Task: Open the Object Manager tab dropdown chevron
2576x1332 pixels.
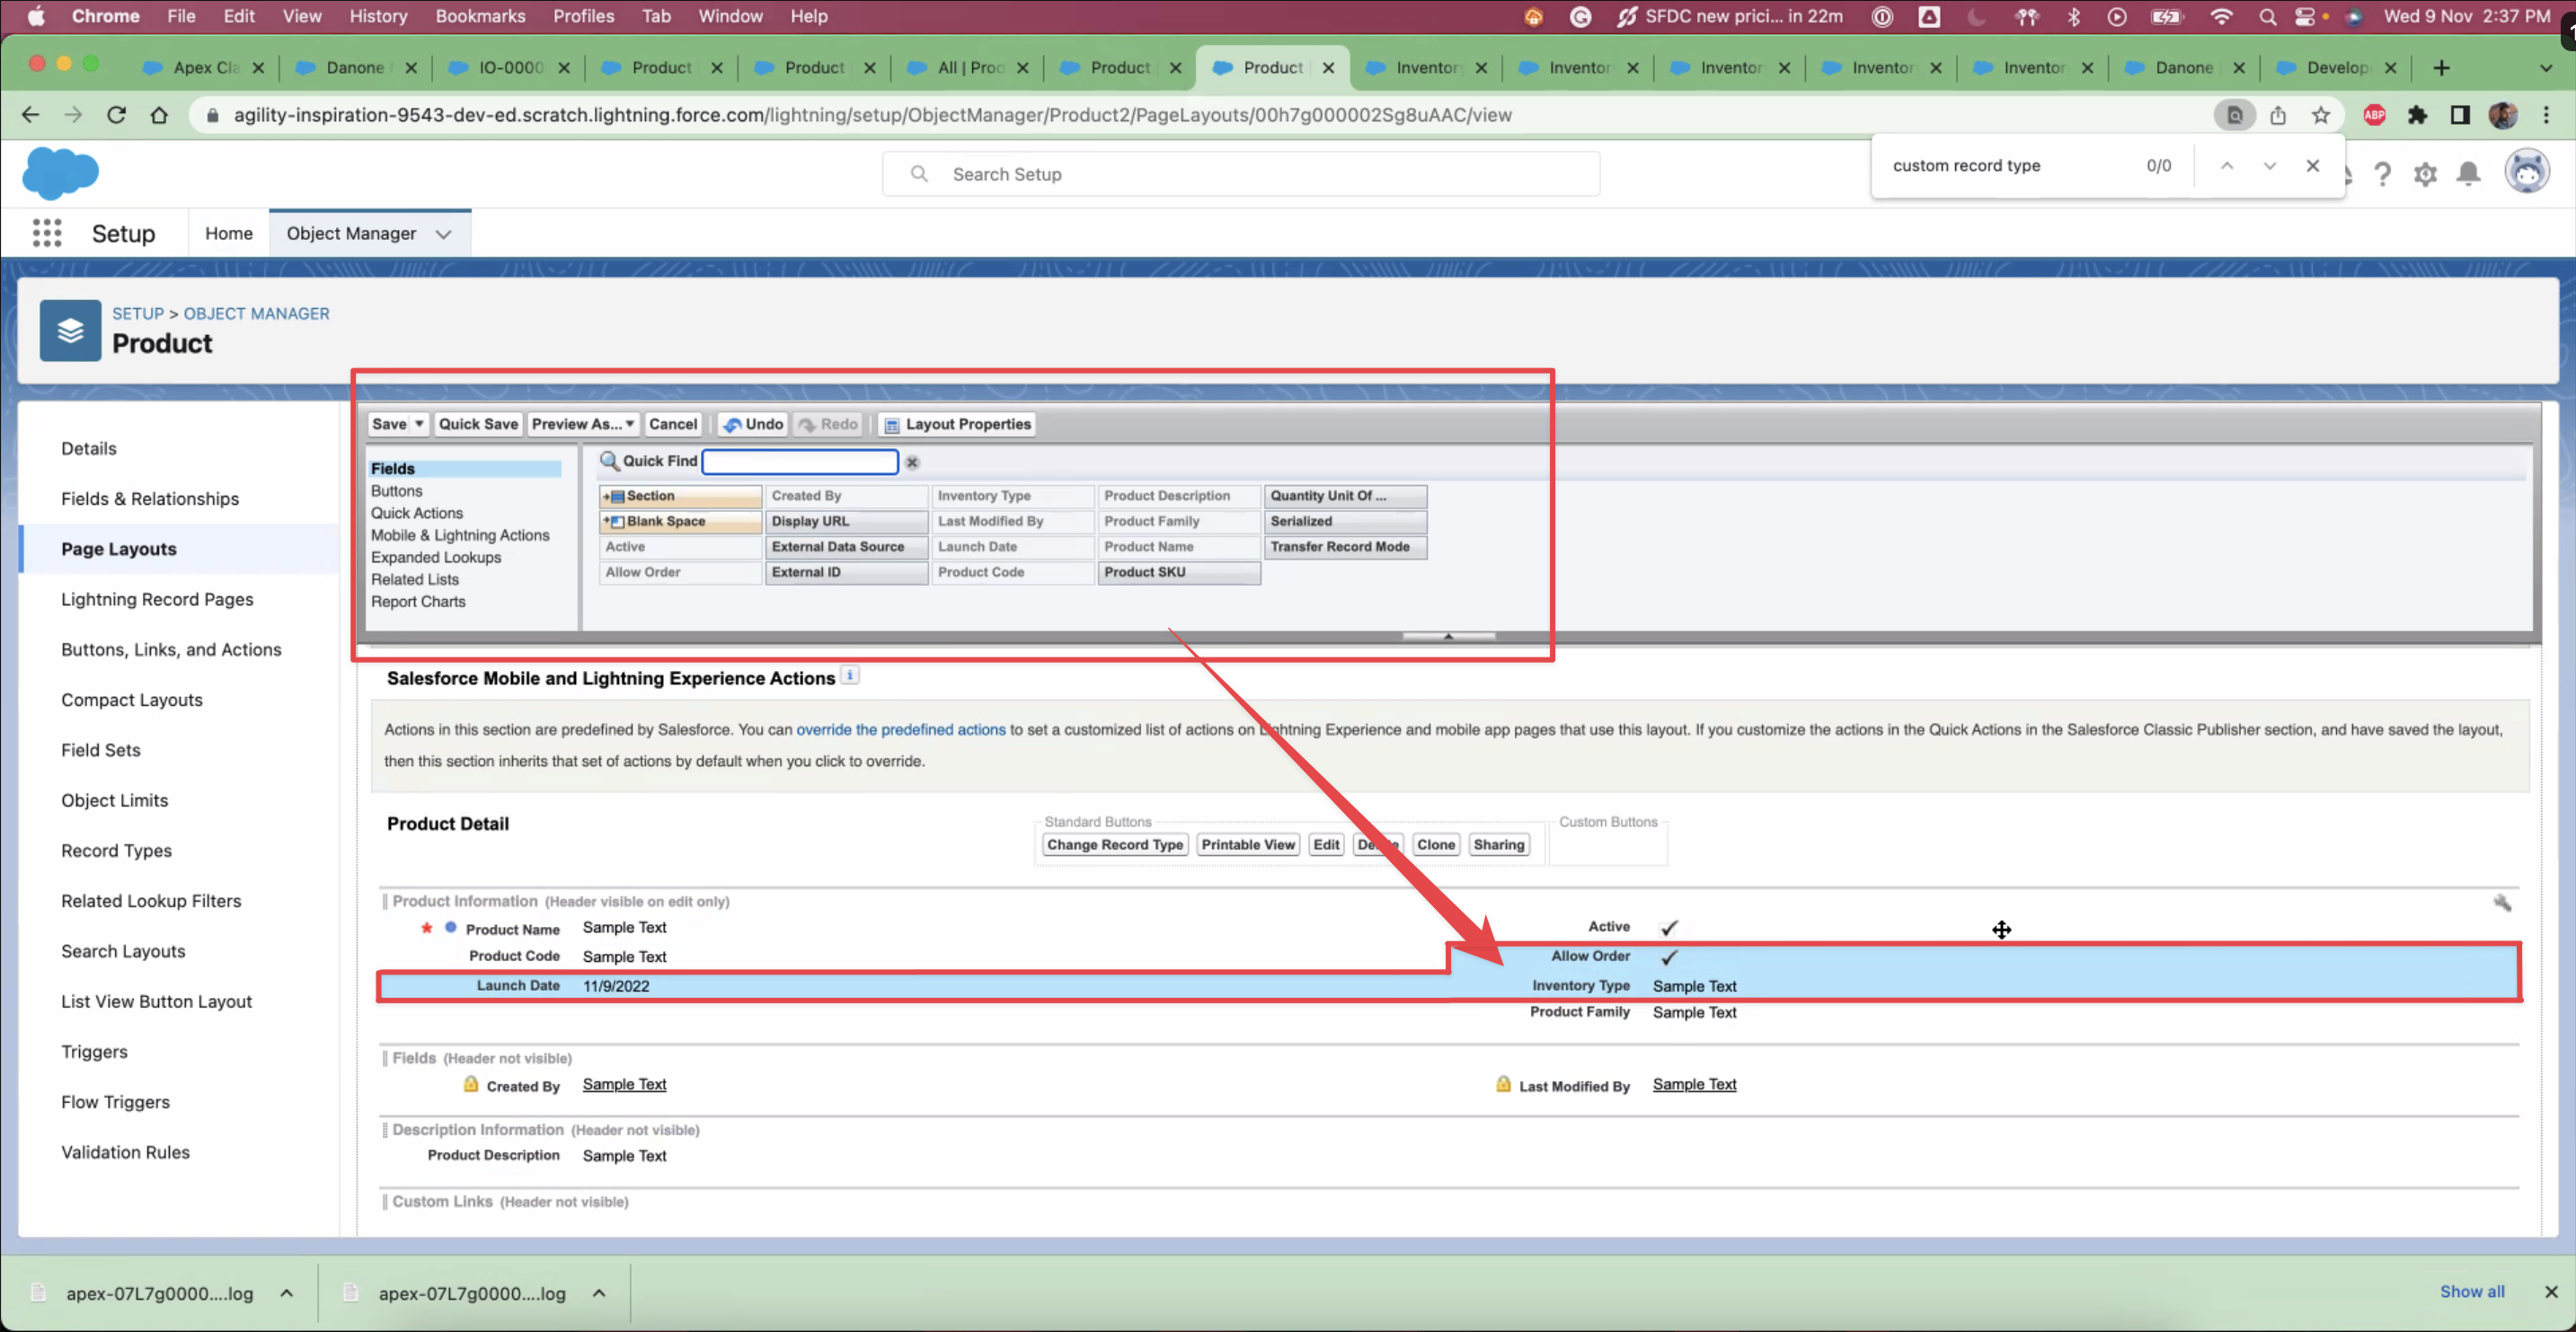Action: [x=443, y=234]
